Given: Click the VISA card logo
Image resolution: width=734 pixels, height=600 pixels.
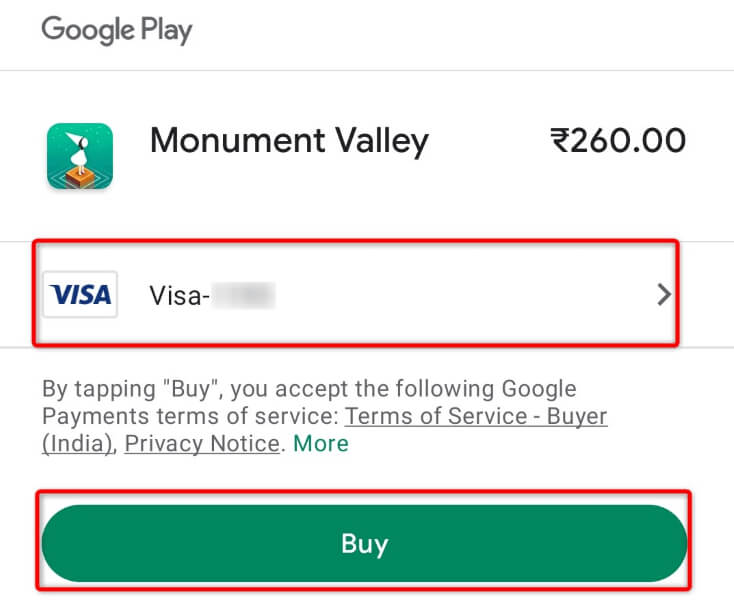Looking at the screenshot, I should pos(81,294).
